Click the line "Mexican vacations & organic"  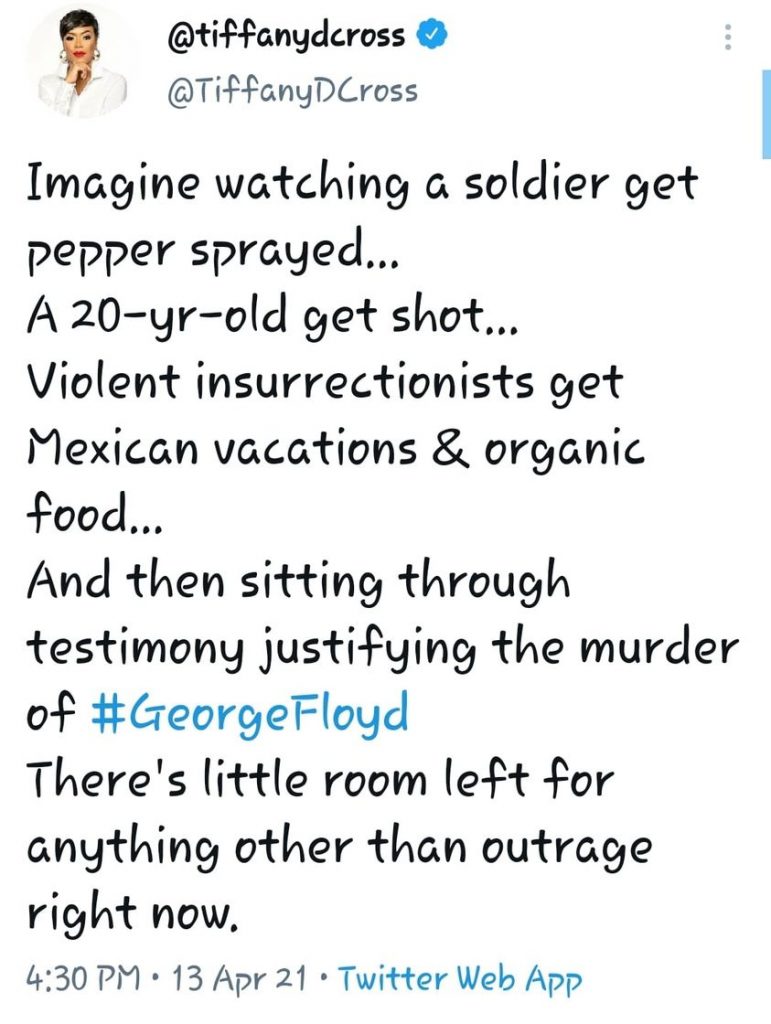point(334,450)
